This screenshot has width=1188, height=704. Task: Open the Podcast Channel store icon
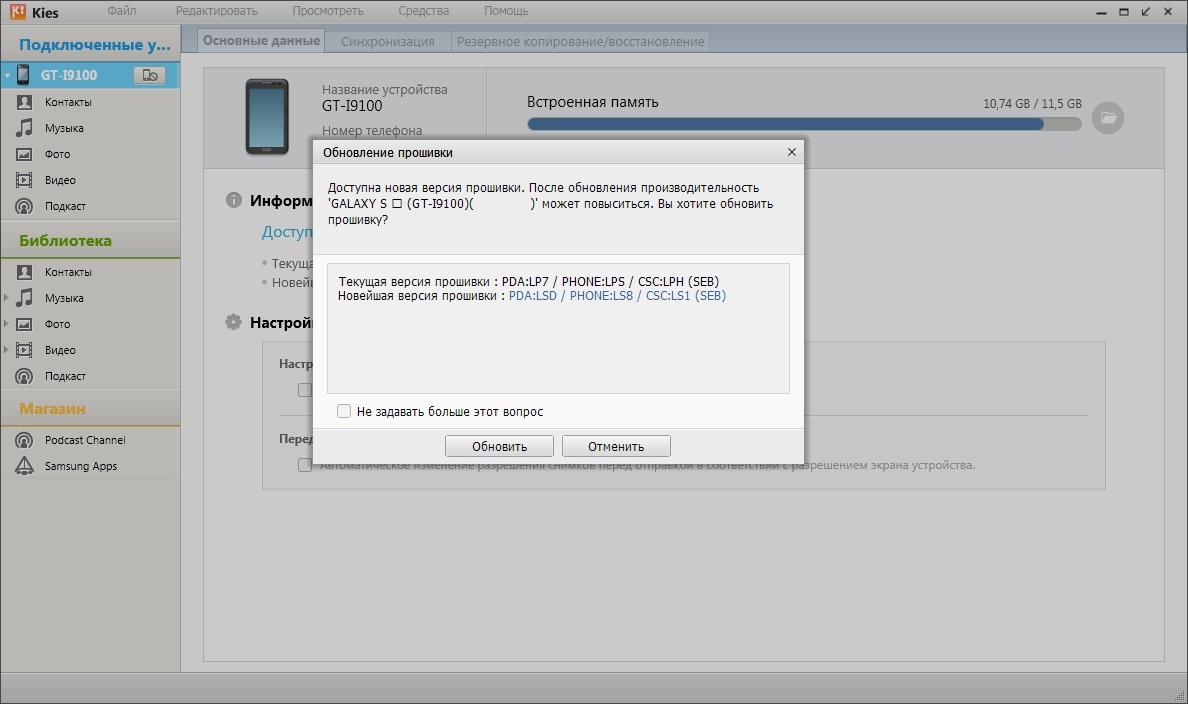pyautogui.click(x=24, y=440)
